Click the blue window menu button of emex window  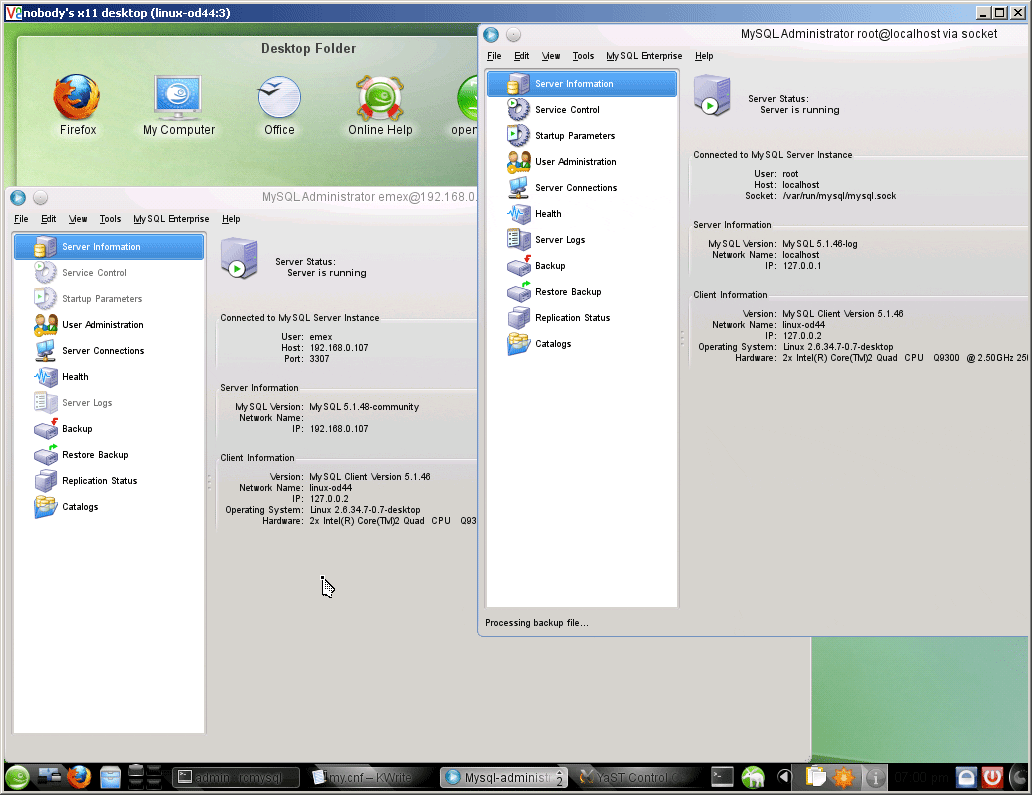point(18,197)
